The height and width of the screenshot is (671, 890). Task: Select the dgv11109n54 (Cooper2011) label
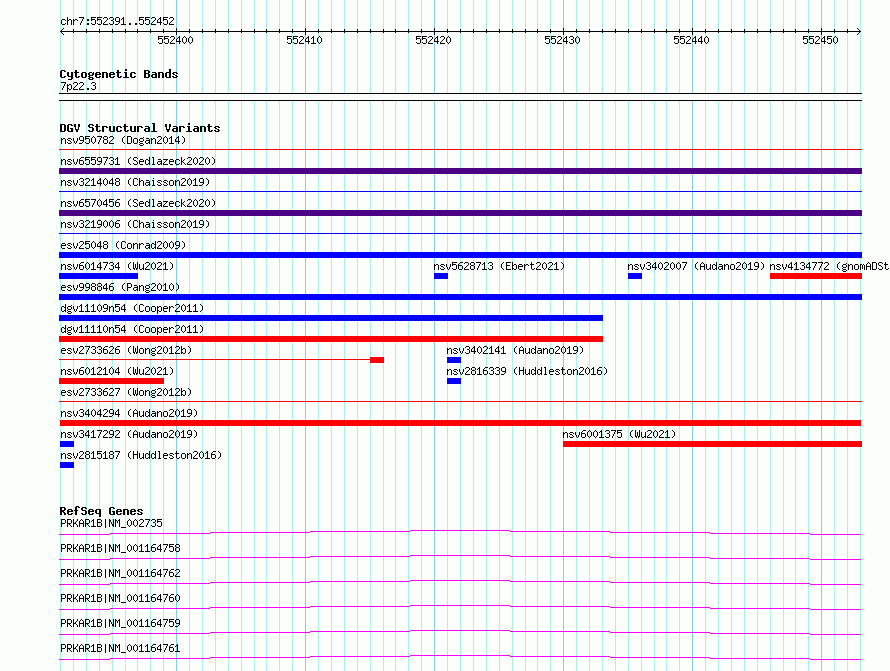click(132, 308)
